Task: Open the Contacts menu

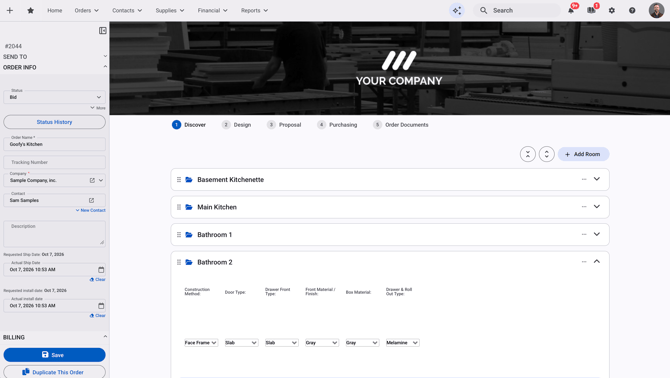Action: click(127, 10)
